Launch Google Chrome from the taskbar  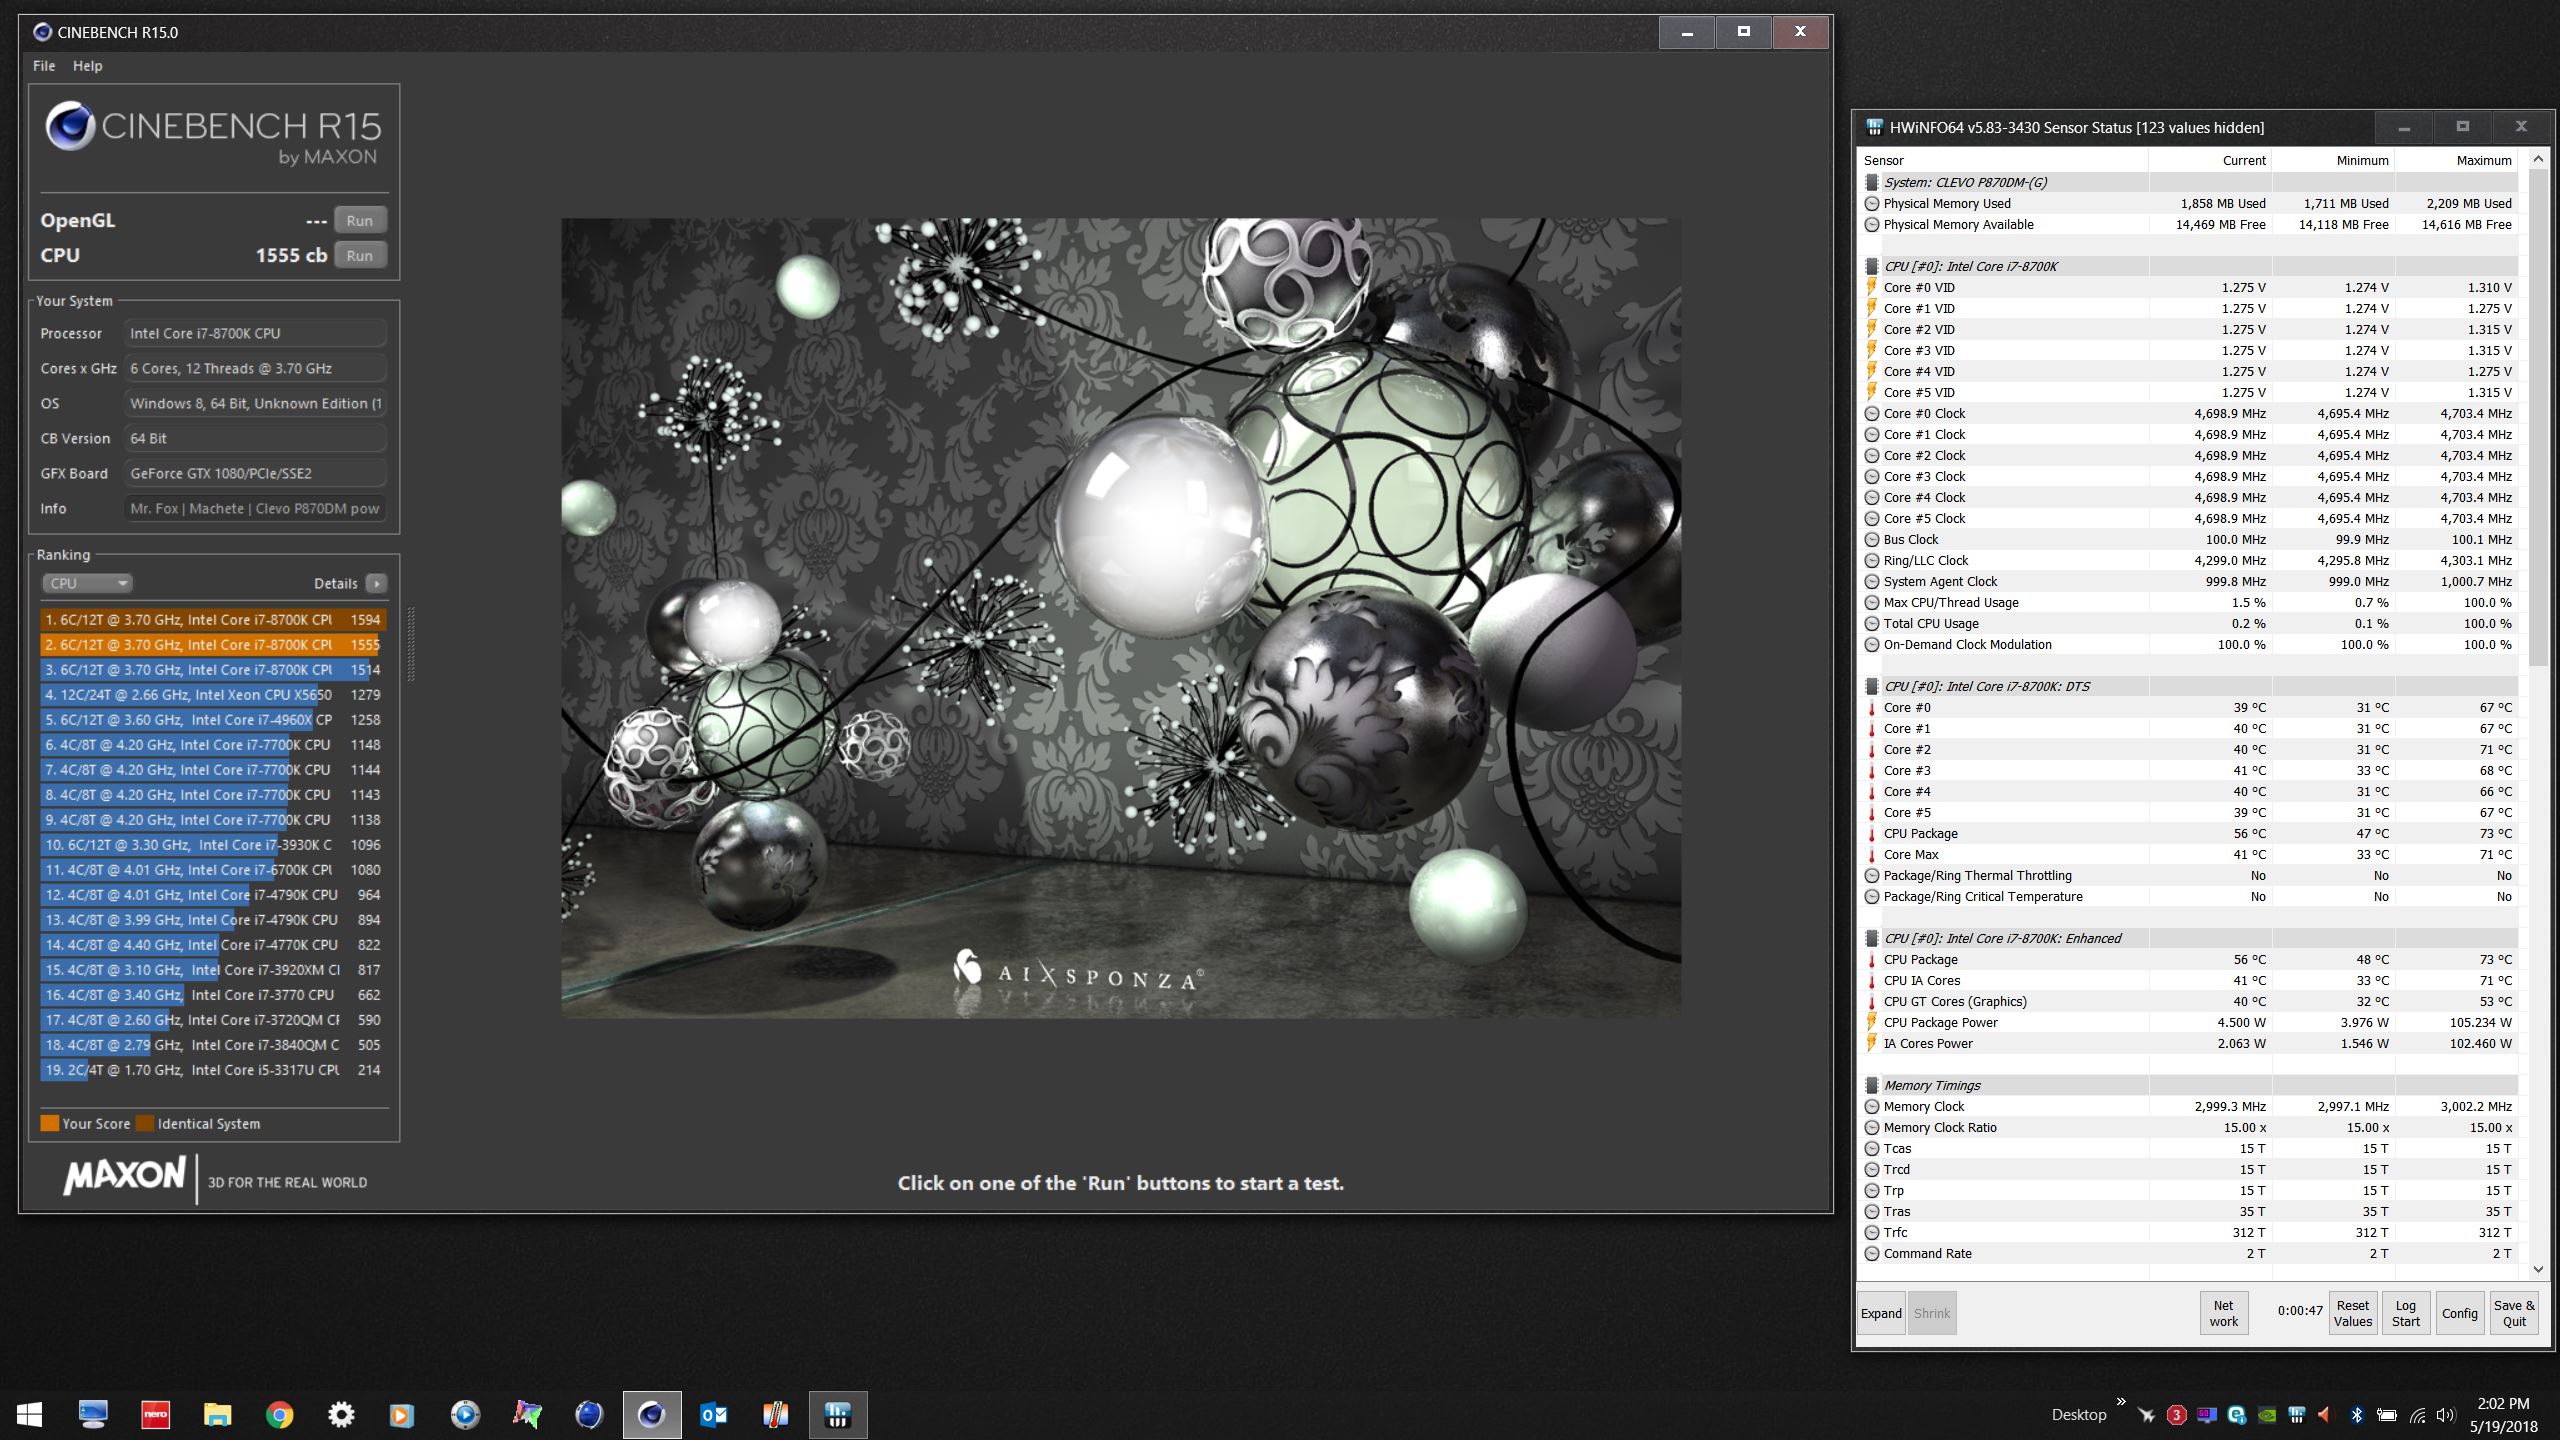[279, 1414]
